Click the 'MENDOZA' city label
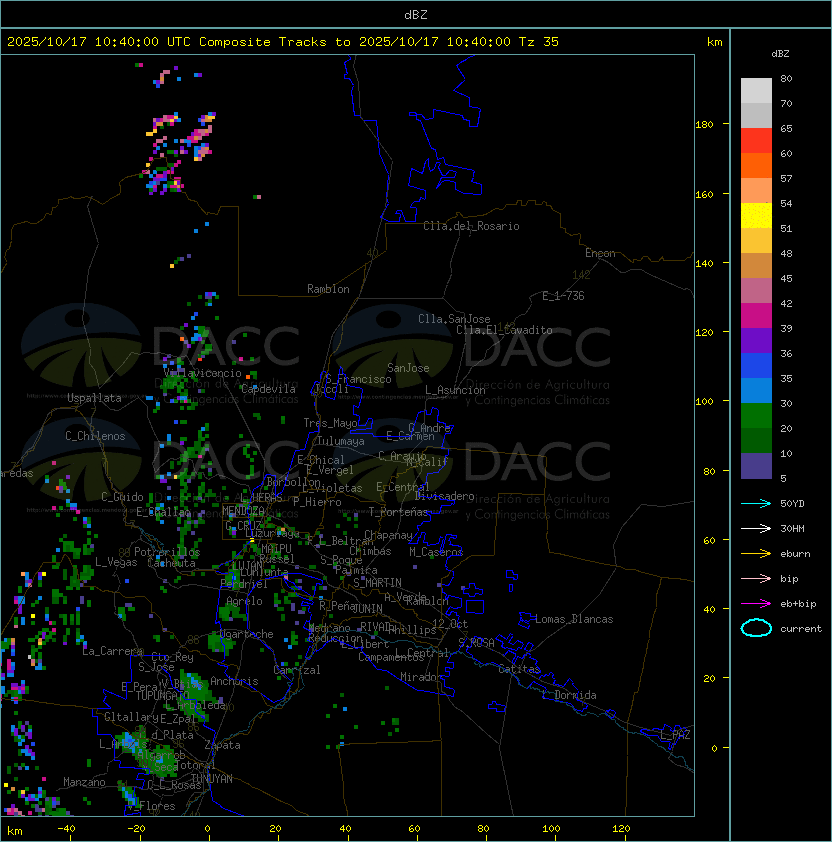 (243, 511)
